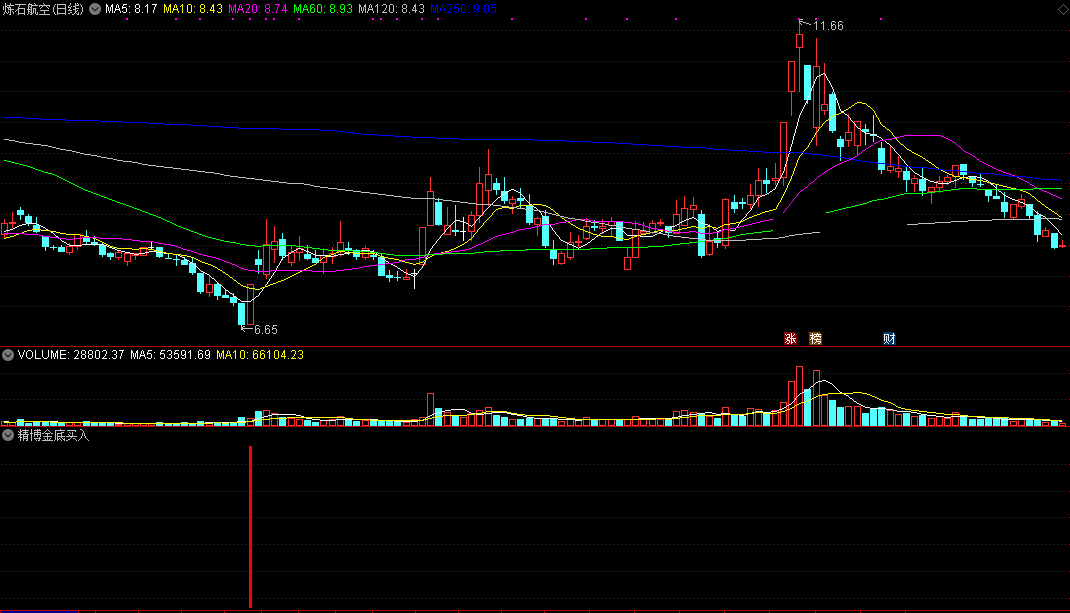Click the red 涨 event marker icon
The image size is (1070, 613).
coord(790,339)
